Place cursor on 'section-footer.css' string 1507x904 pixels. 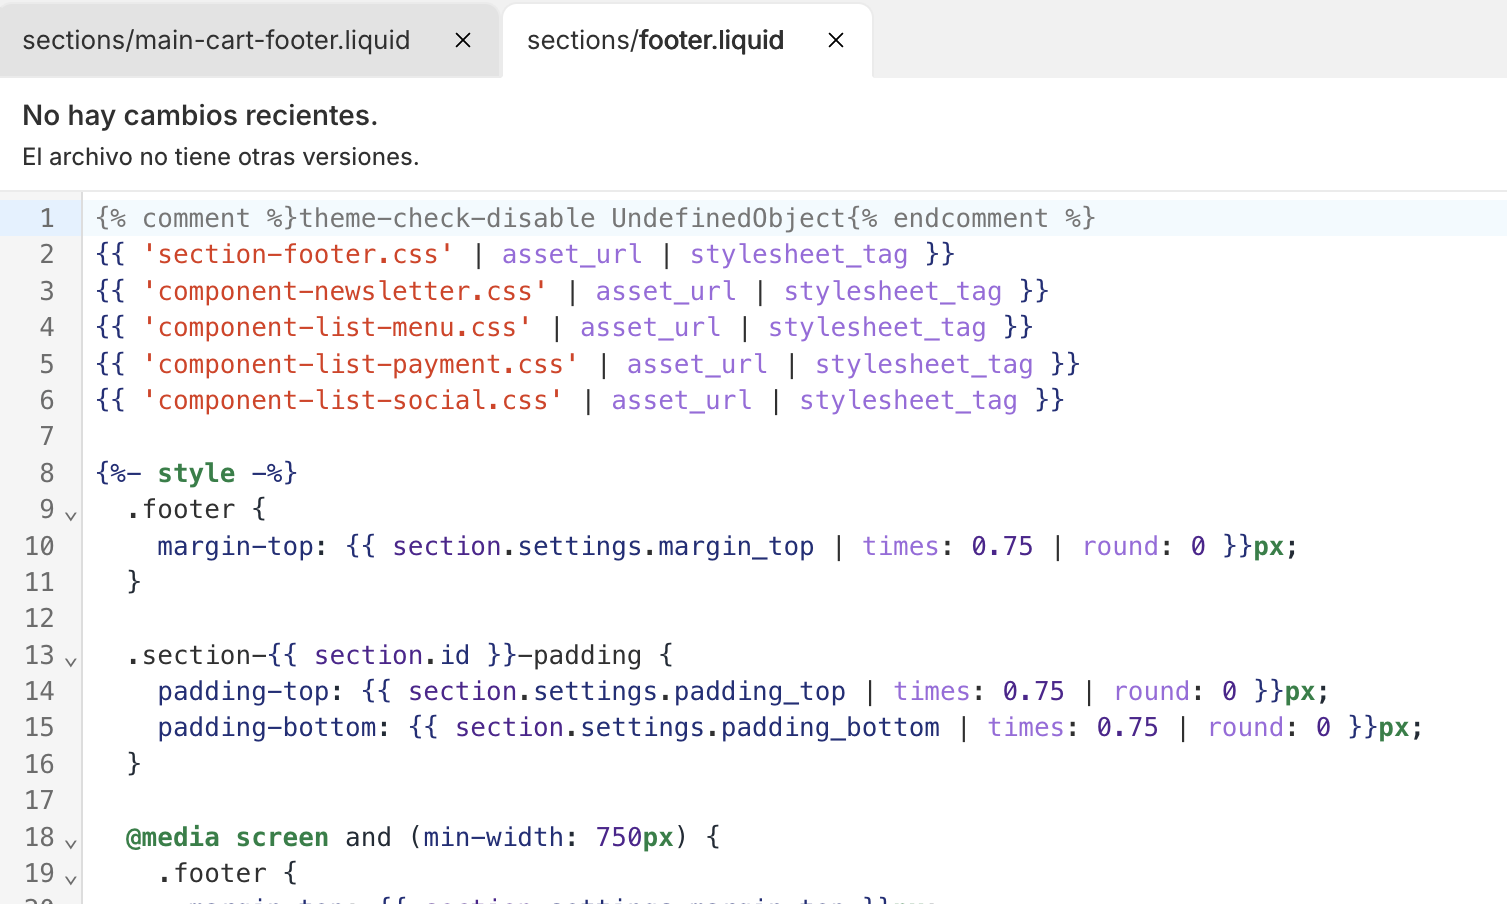298,254
